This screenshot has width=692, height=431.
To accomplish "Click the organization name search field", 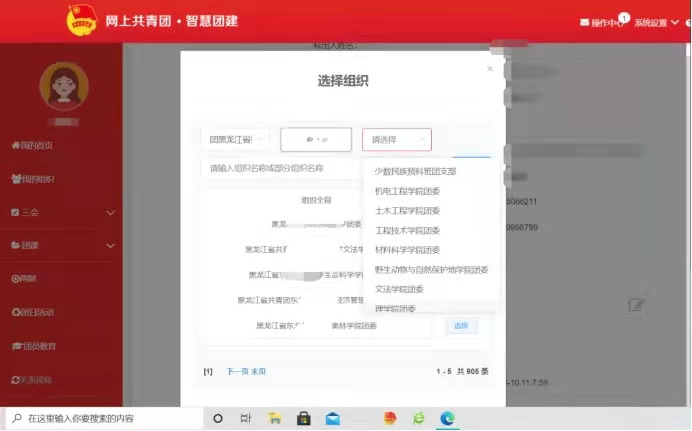I will pyautogui.click(x=280, y=168).
